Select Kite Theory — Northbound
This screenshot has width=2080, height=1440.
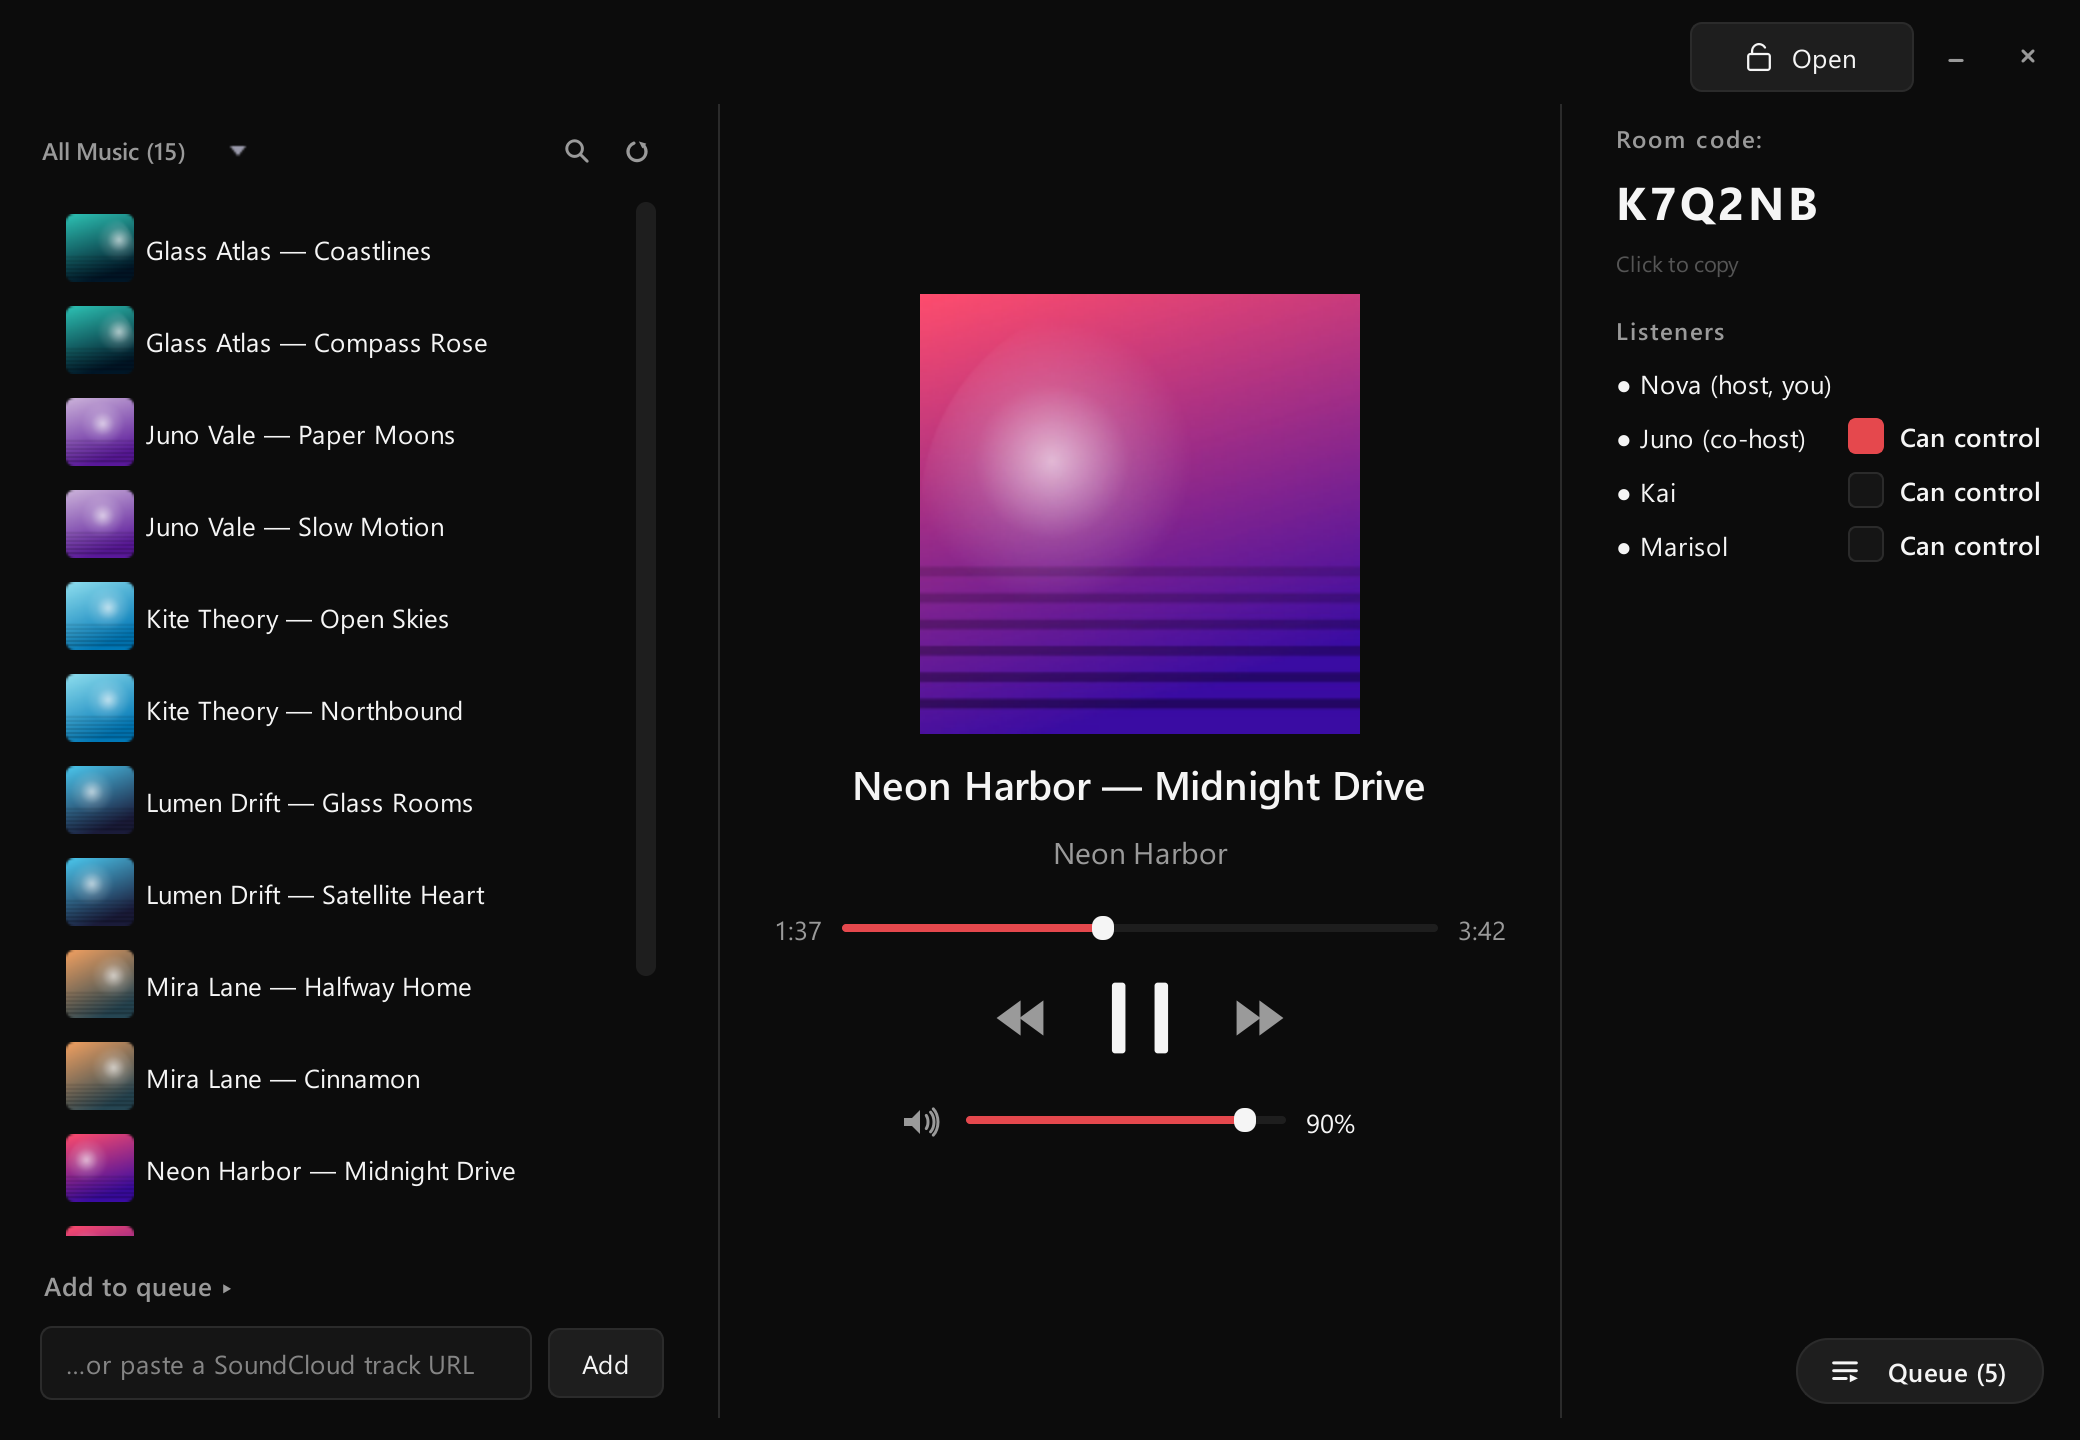tap(304, 711)
